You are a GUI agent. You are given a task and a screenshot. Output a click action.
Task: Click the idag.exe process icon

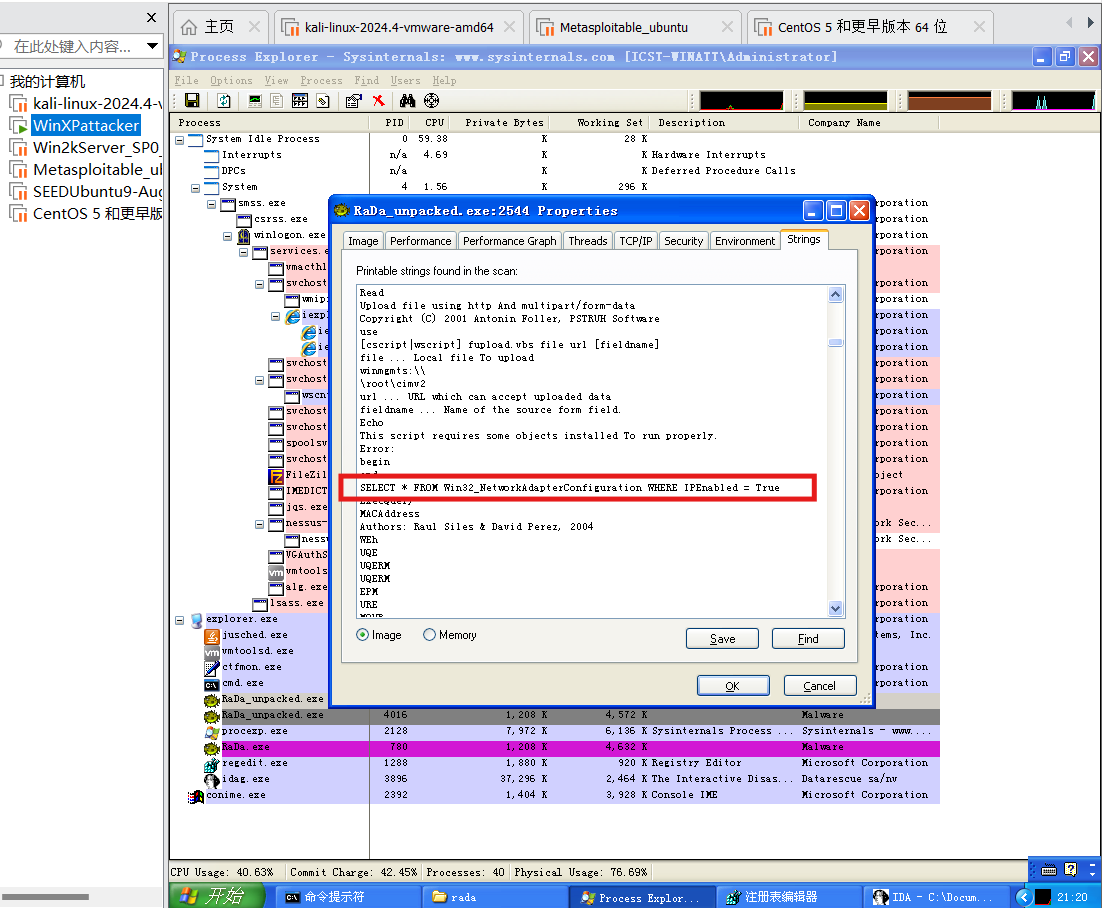pos(212,780)
